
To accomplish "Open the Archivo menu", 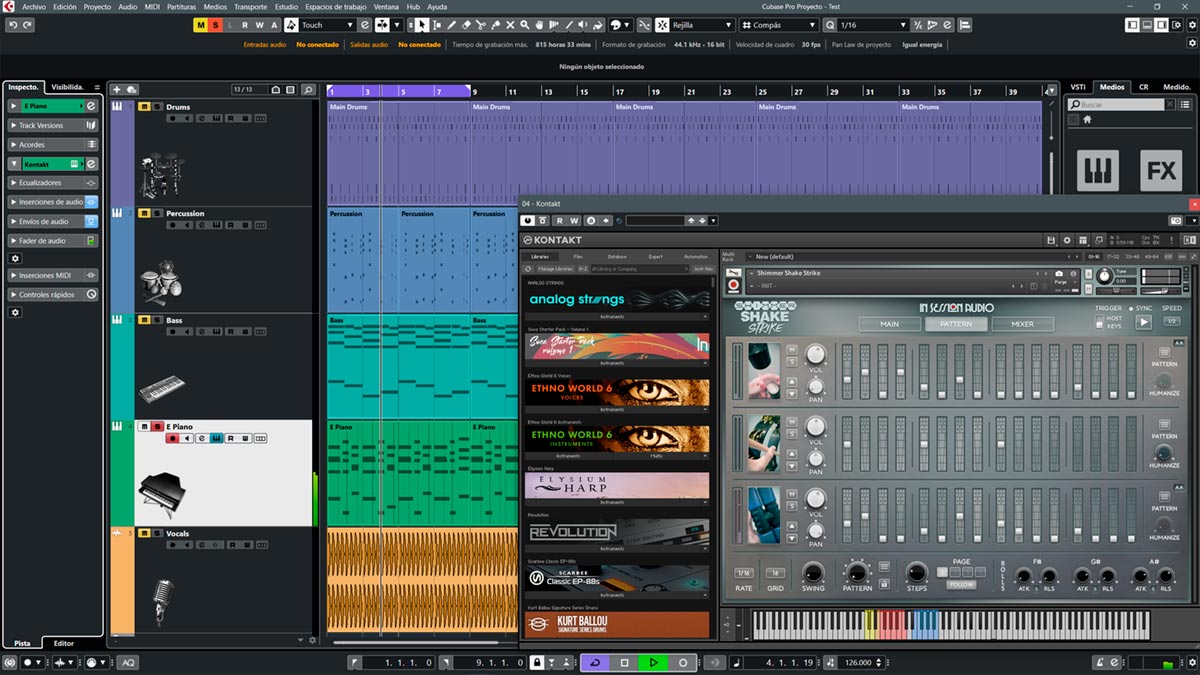I will coord(33,7).
